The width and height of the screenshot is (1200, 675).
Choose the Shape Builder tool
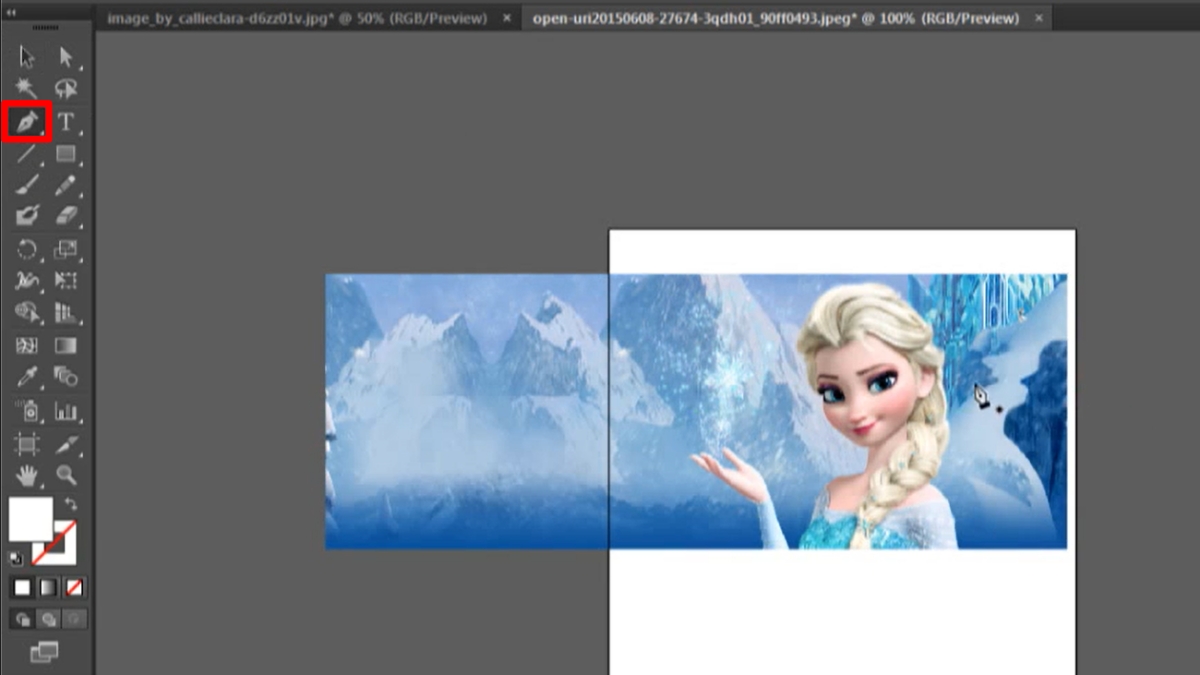27,313
